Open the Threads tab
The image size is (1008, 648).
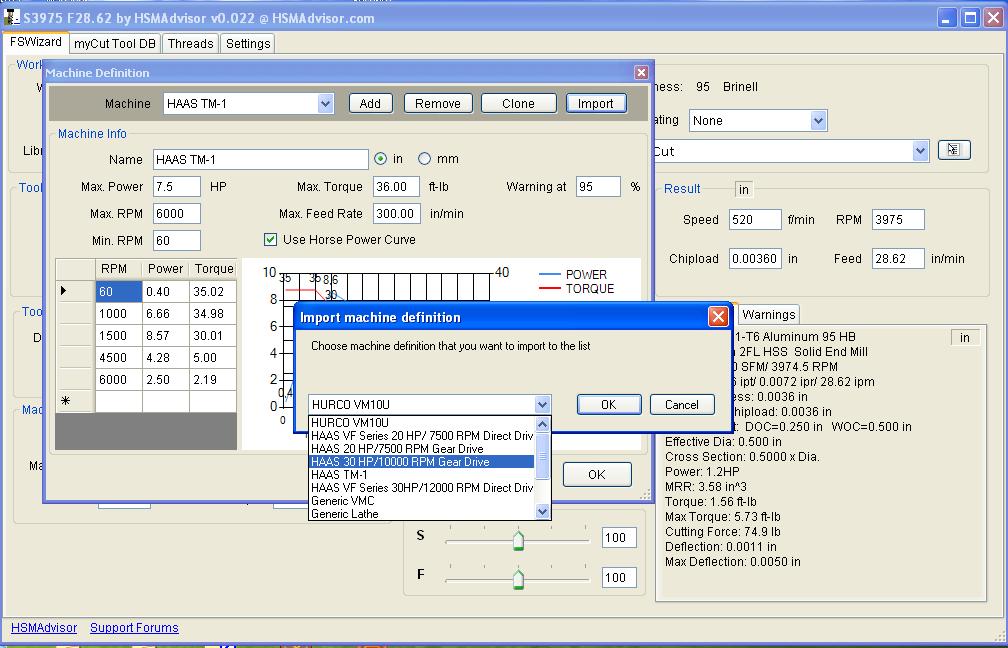pyautogui.click(x=190, y=43)
